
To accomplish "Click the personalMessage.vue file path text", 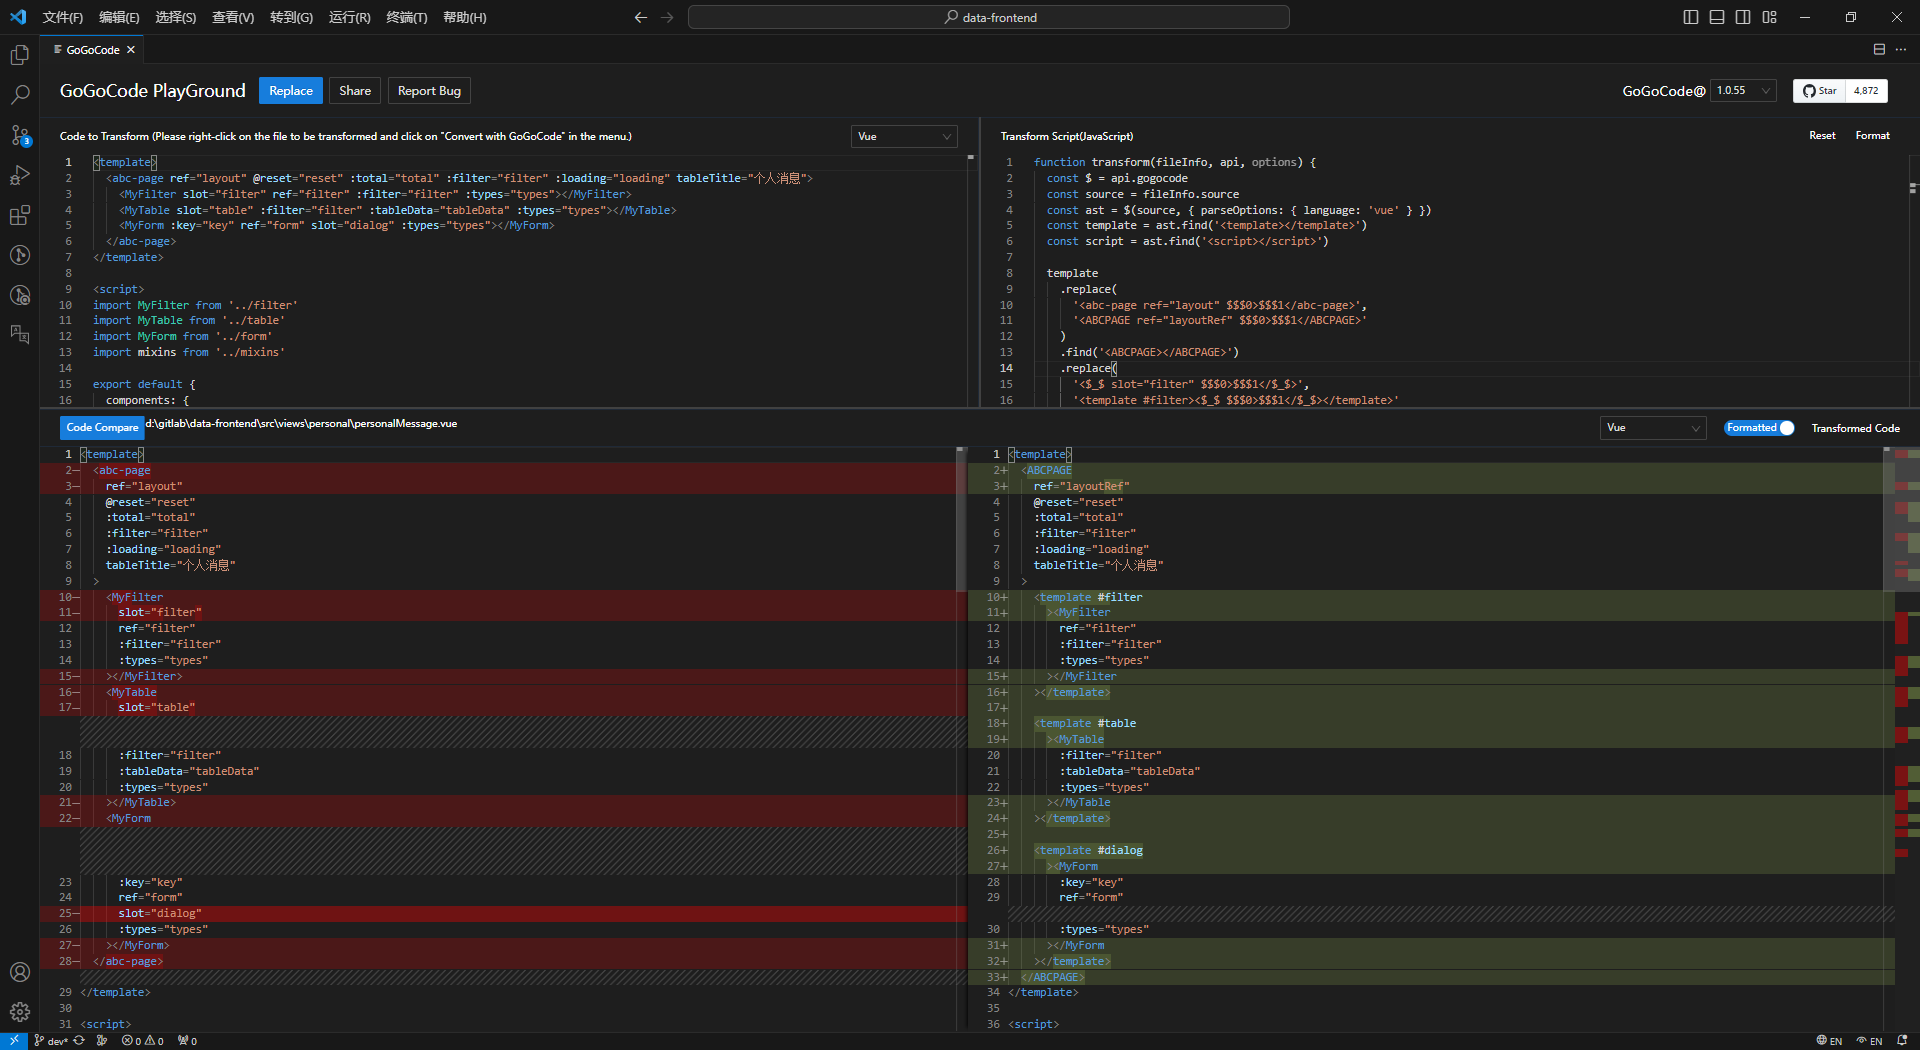I will [x=302, y=424].
